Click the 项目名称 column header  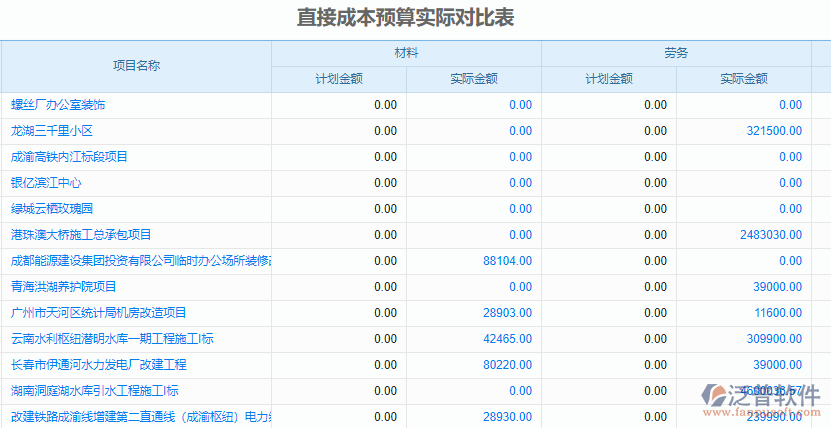click(136, 66)
